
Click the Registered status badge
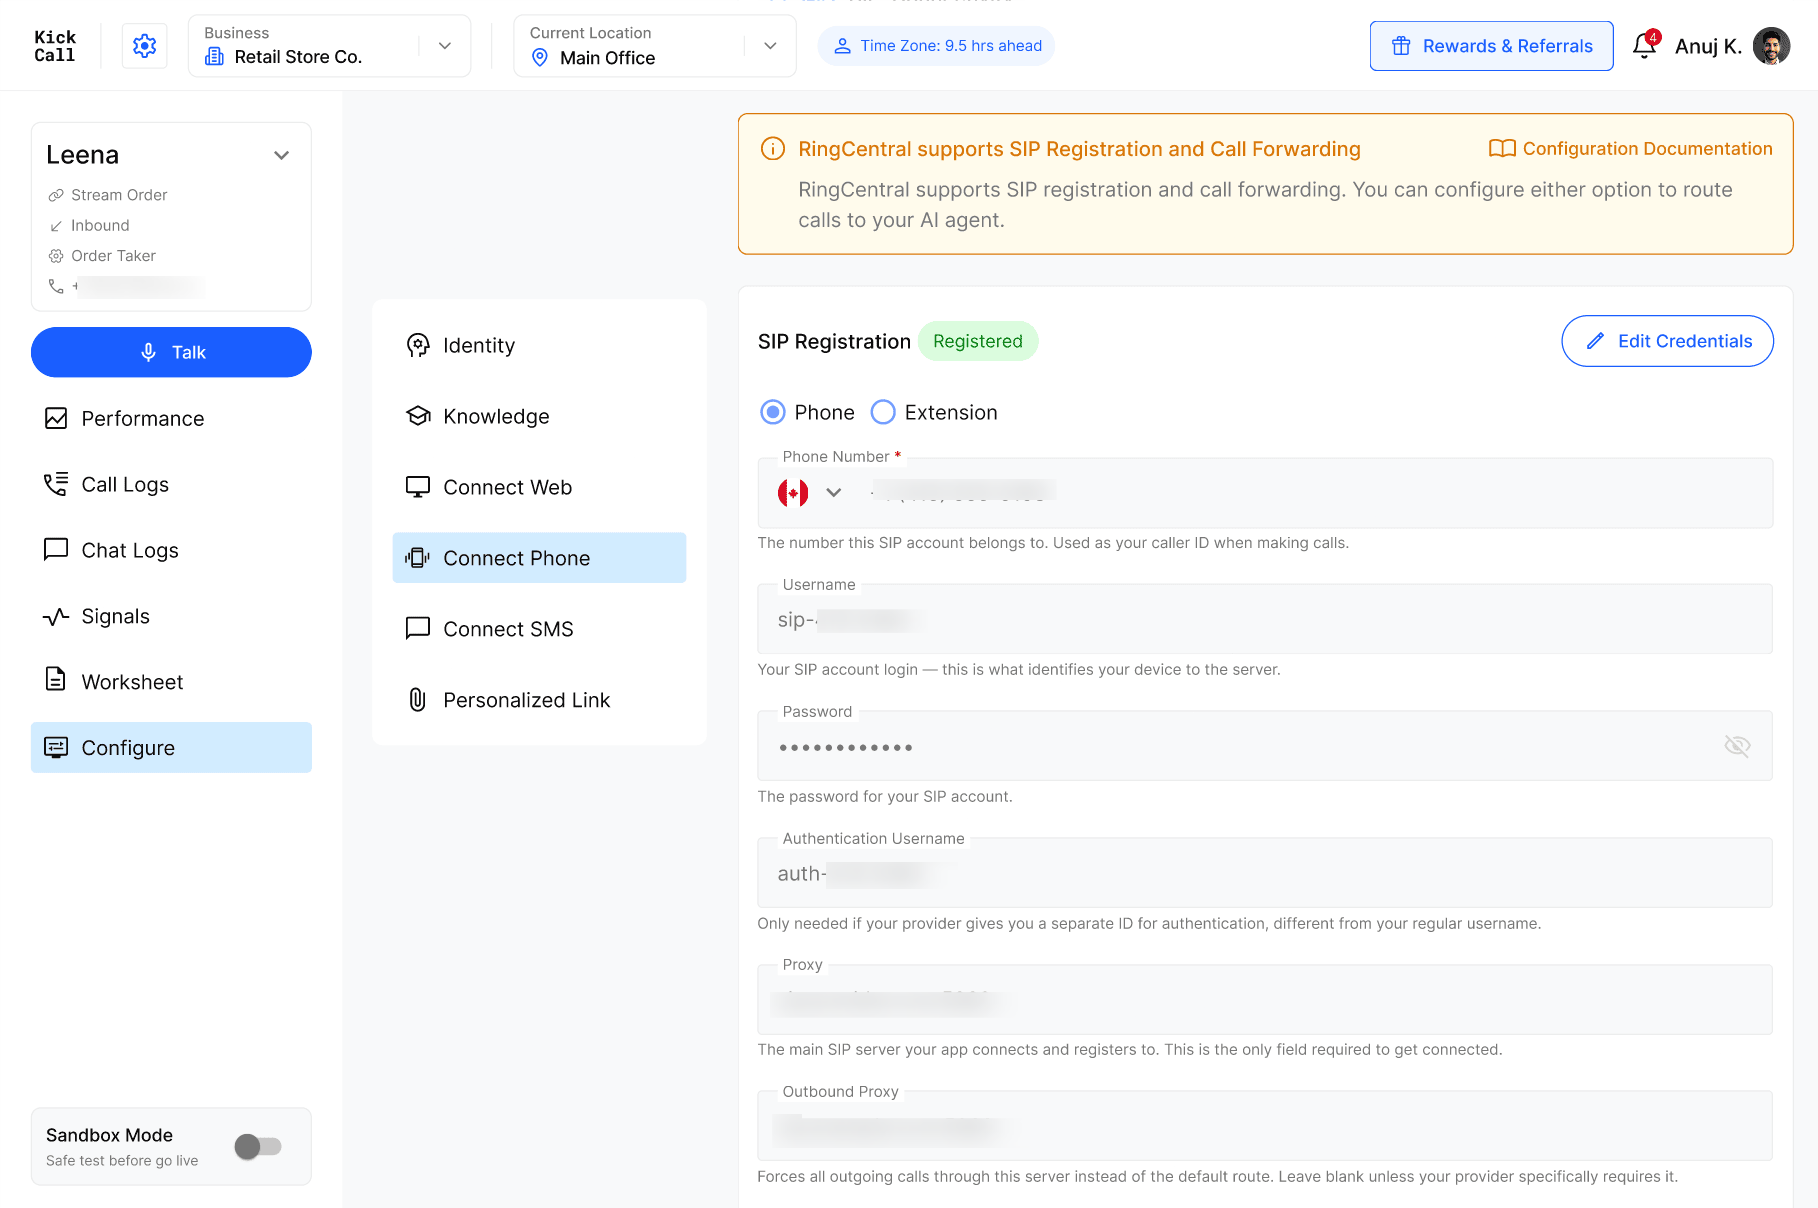click(977, 341)
